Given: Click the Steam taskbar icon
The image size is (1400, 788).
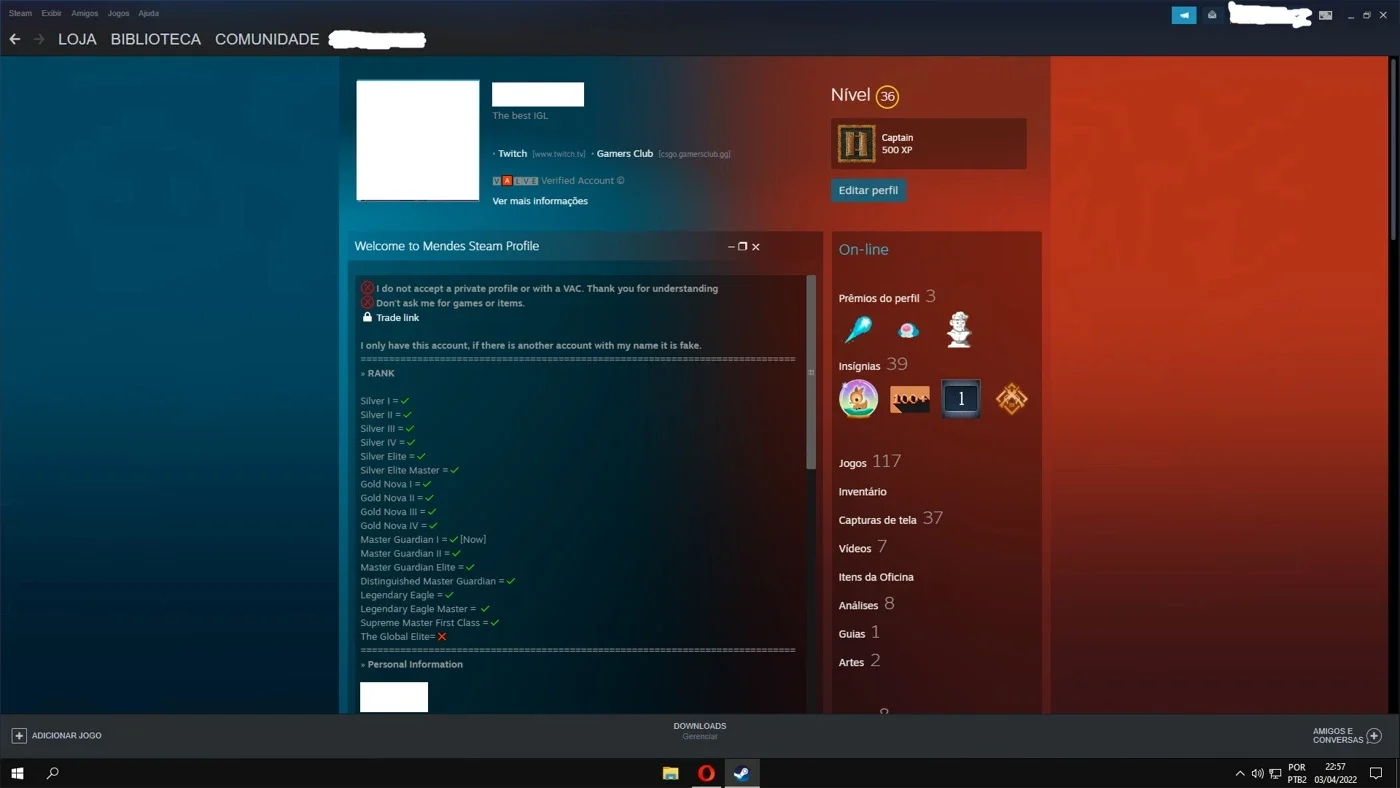Looking at the screenshot, I should [742, 773].
